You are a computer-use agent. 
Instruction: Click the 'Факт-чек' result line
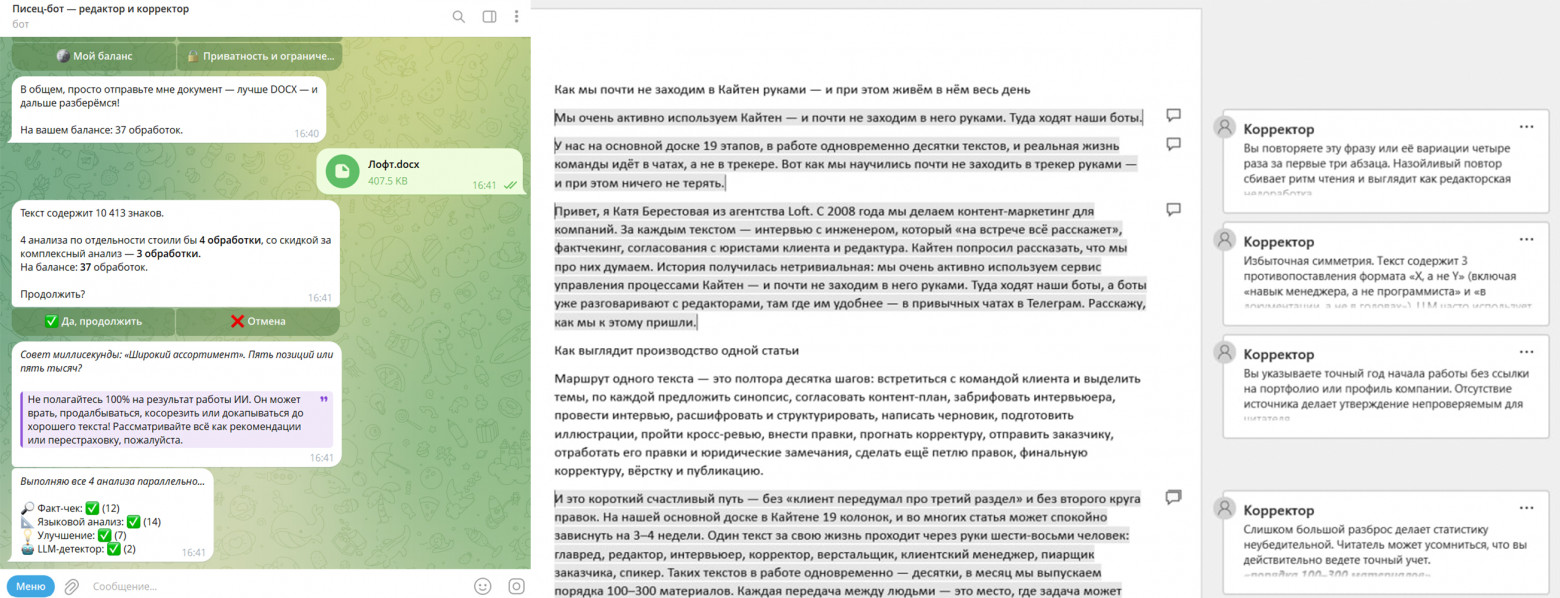[x=70, y=508]
